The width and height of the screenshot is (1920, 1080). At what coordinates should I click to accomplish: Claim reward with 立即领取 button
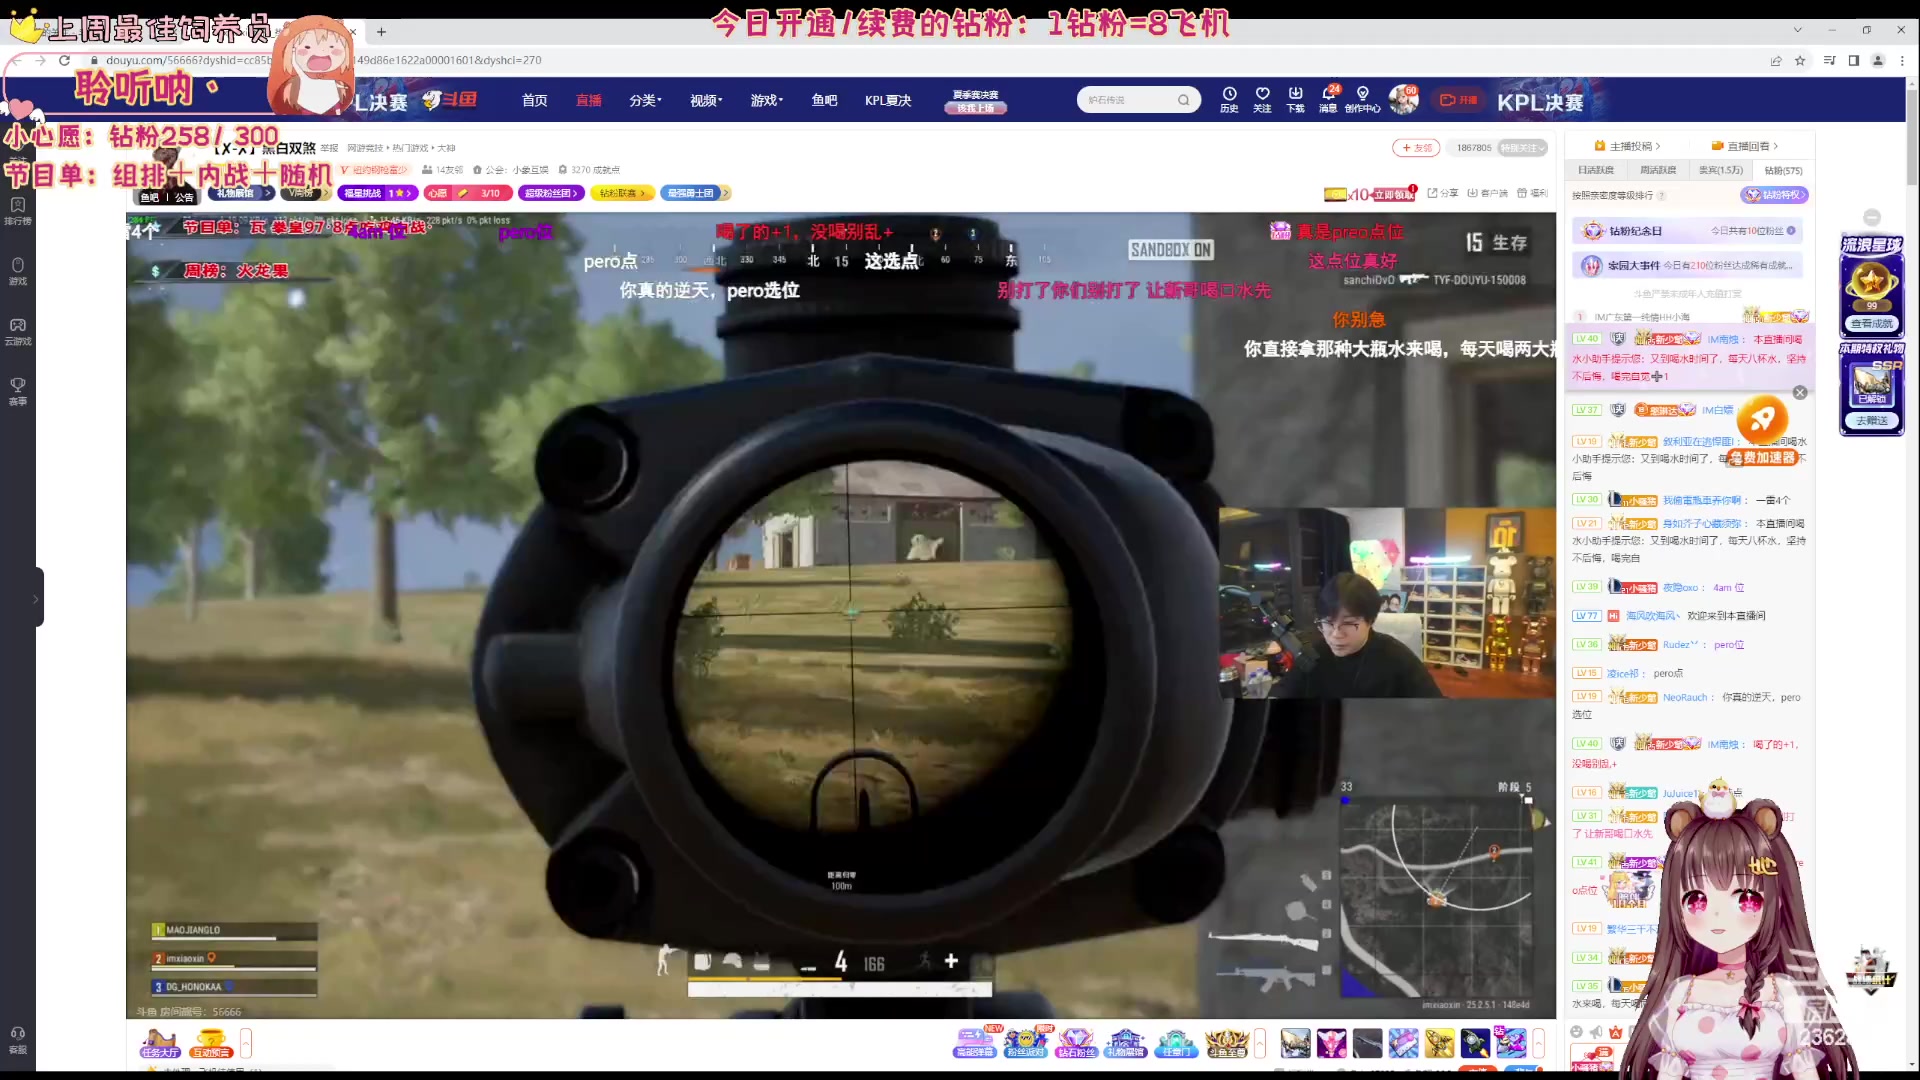[1393, 194]
